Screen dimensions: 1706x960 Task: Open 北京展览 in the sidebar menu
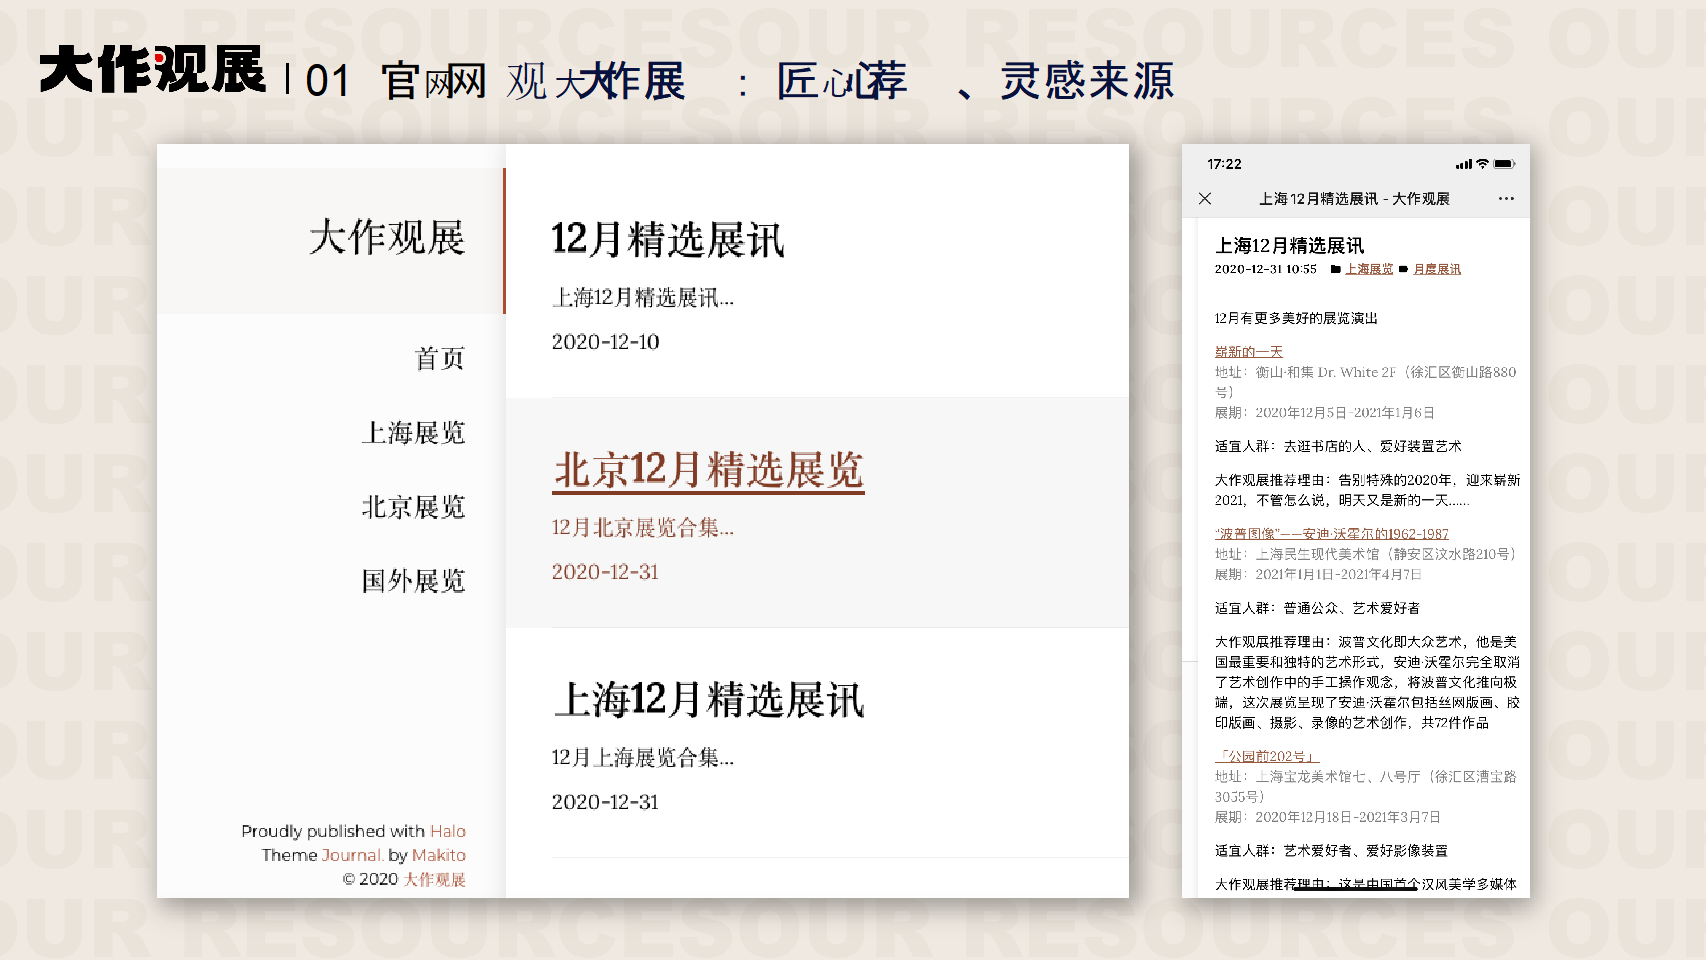coord(413,507)
